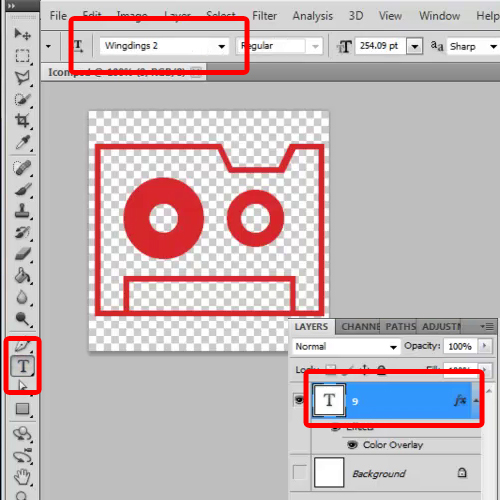The width and height of the screenshot is (500, 500).
Task: Show the Background layer visibility box
Action: coord(299,472)
